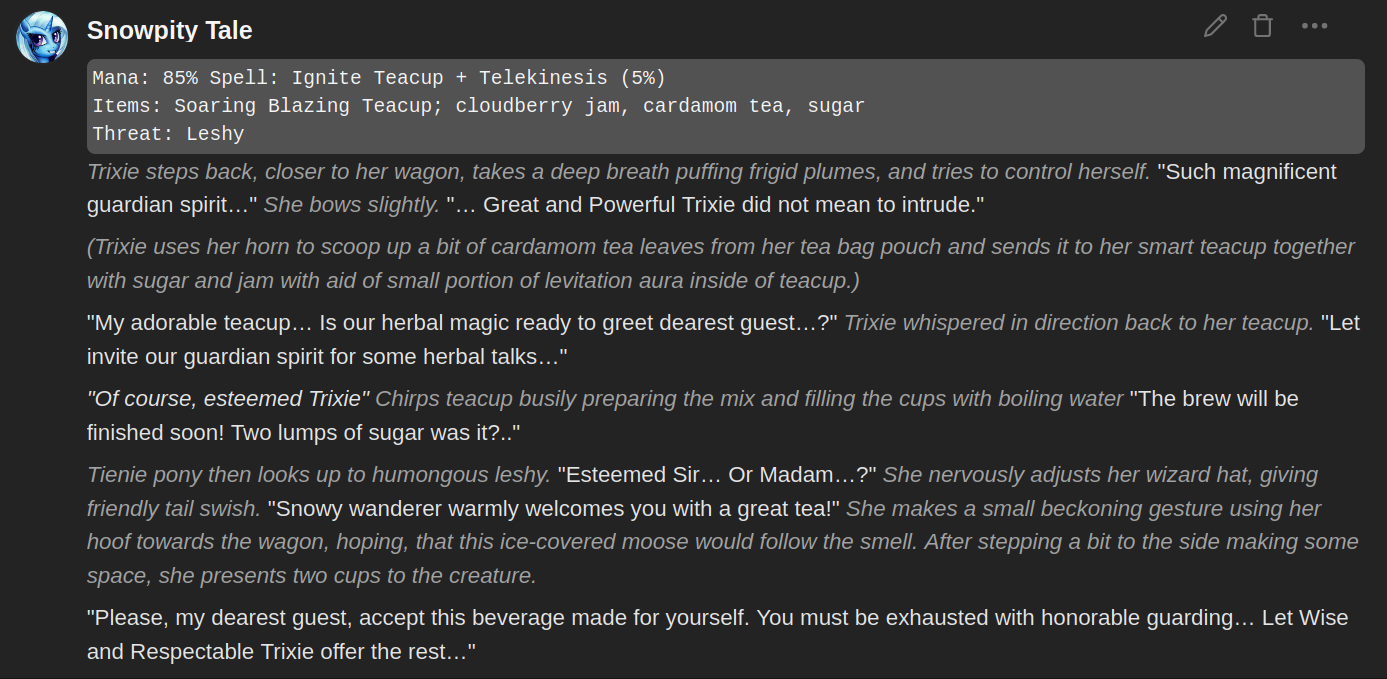
Task: Click "Snowy wanderer warmly welcomes you" quote
Action: (554, 509)
